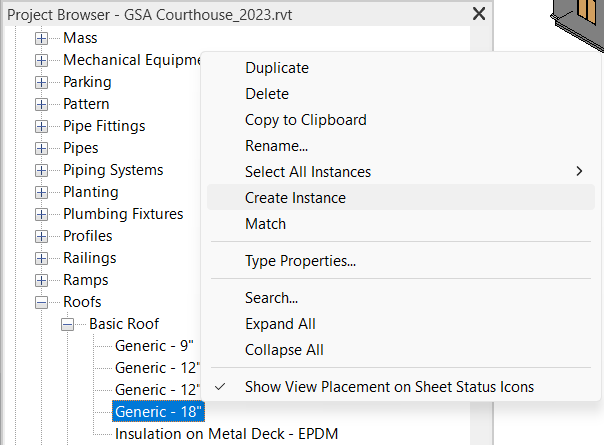The height and width of the screenshot is (445, 604).
Task: Select Copy to Clipboard option
Action: point(305,120)
